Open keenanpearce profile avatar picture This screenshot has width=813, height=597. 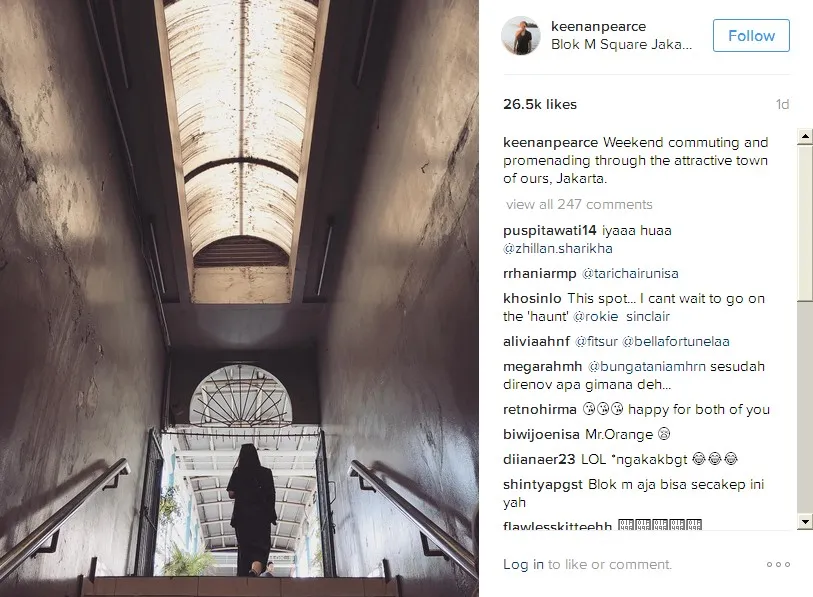coord(520,35)
